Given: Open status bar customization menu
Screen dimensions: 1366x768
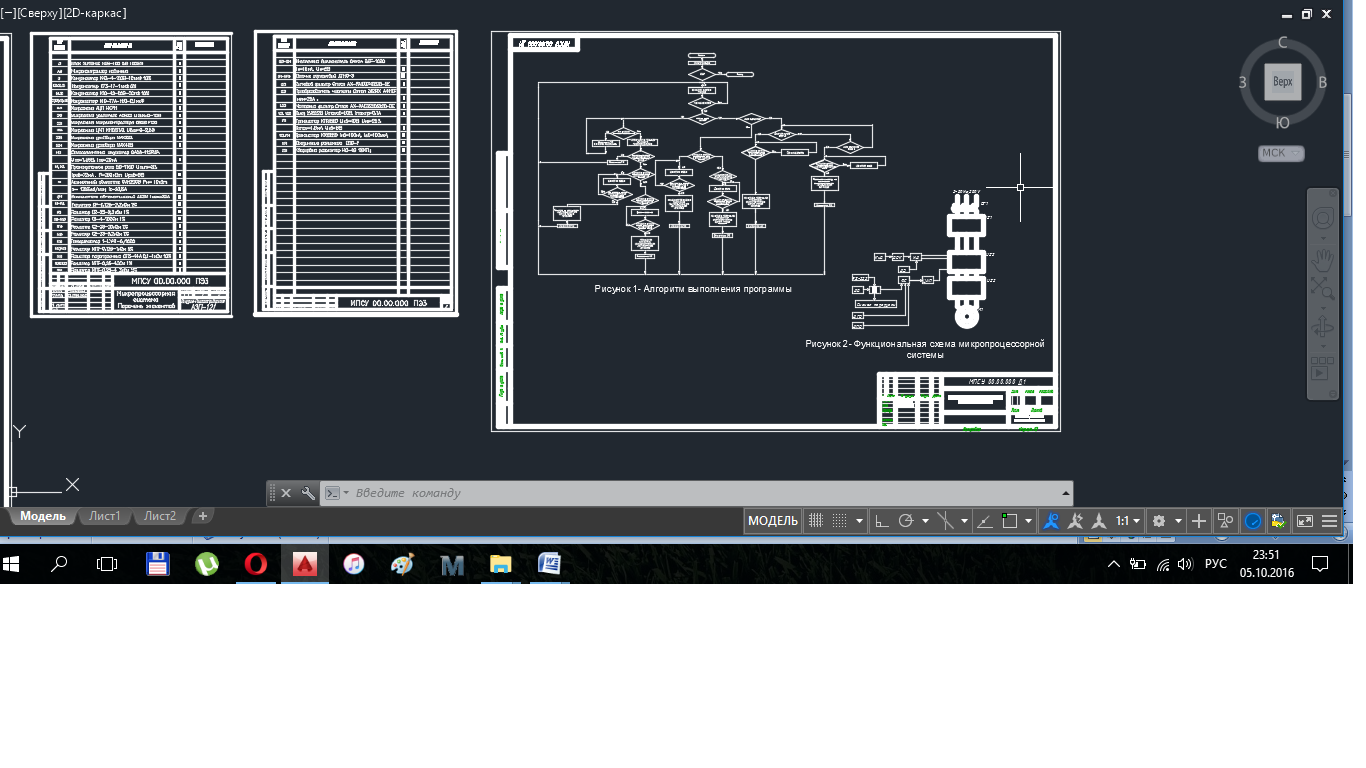Looking at the screenshot, I should [x=1329, y=521].
